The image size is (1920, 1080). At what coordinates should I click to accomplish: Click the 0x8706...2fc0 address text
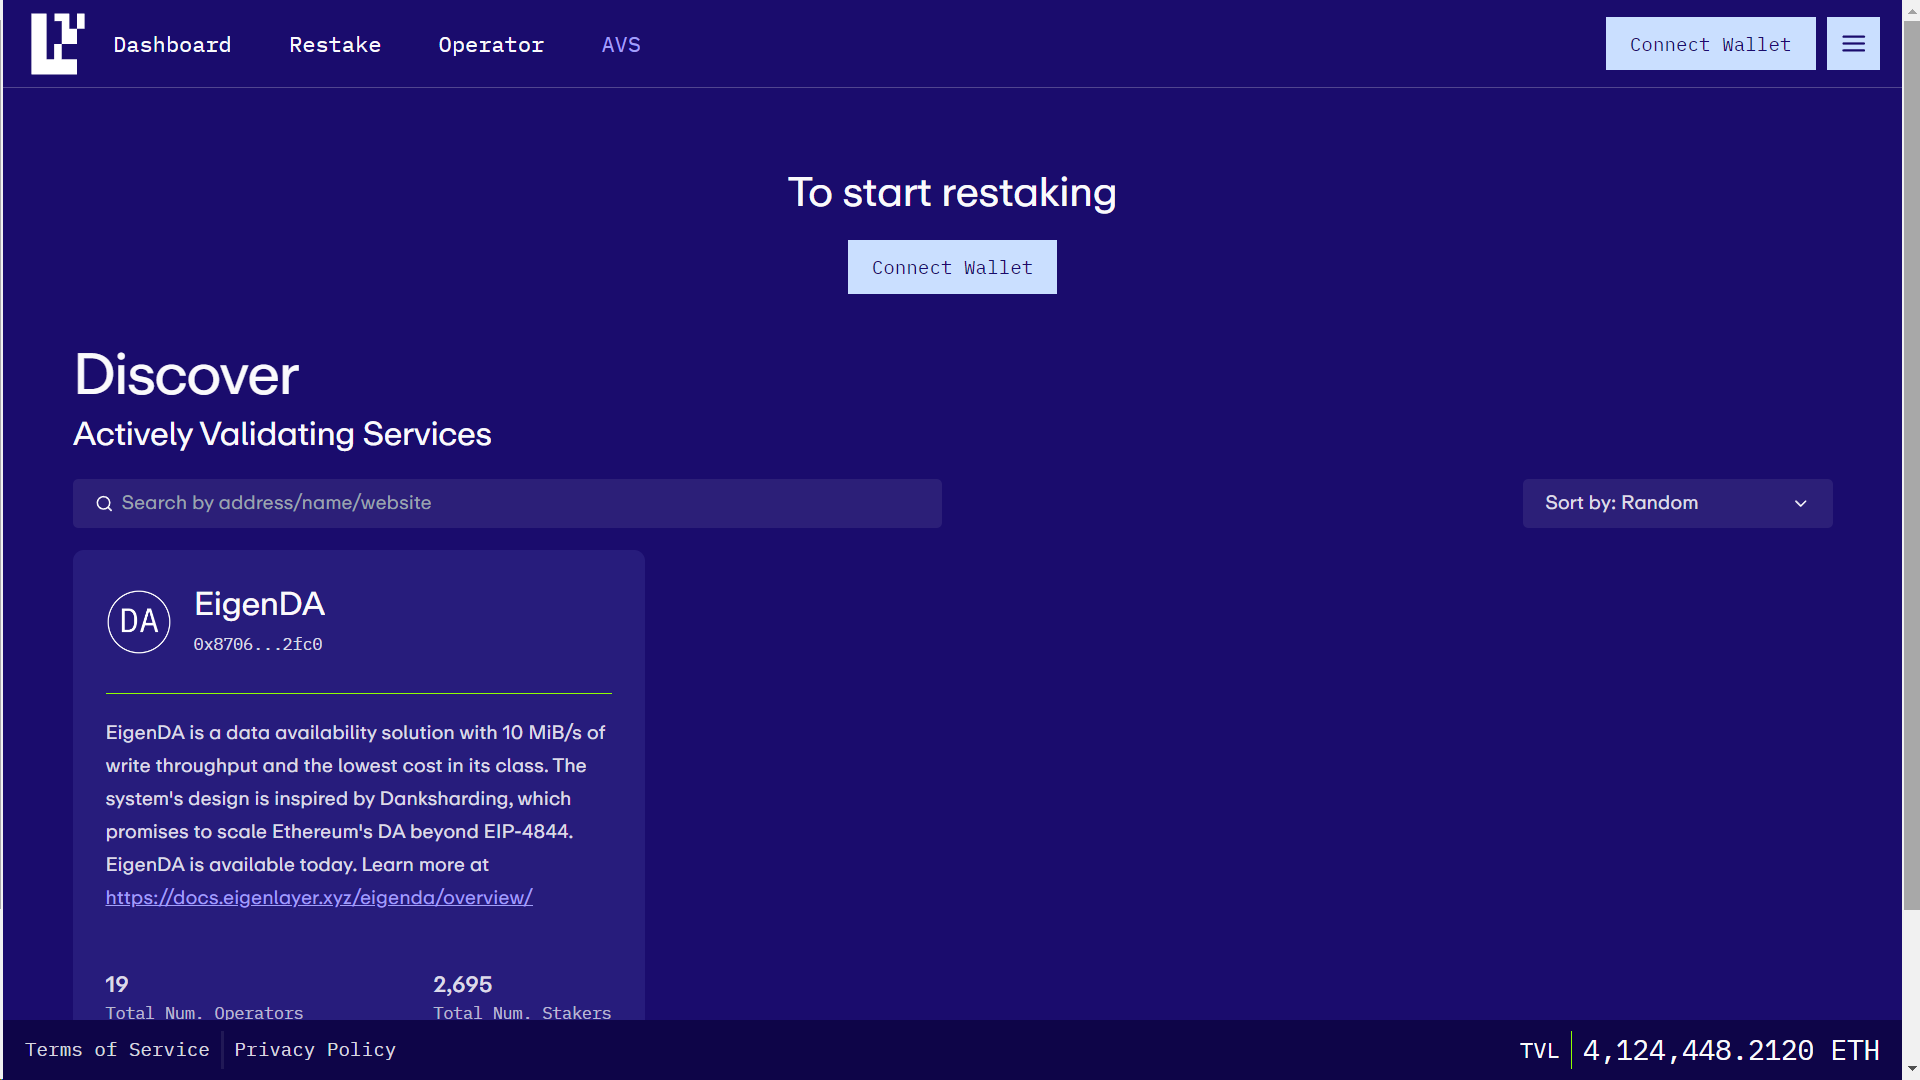coord(258,645)
